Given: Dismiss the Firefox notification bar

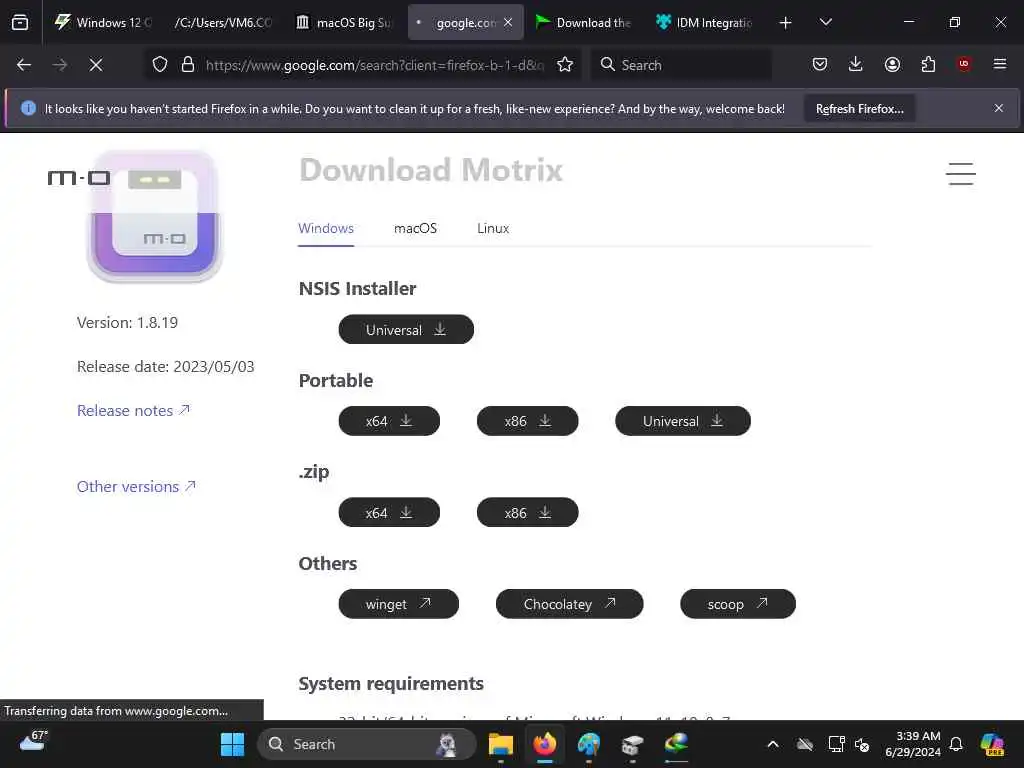Looking at the screenshot, I should (999, 108).
